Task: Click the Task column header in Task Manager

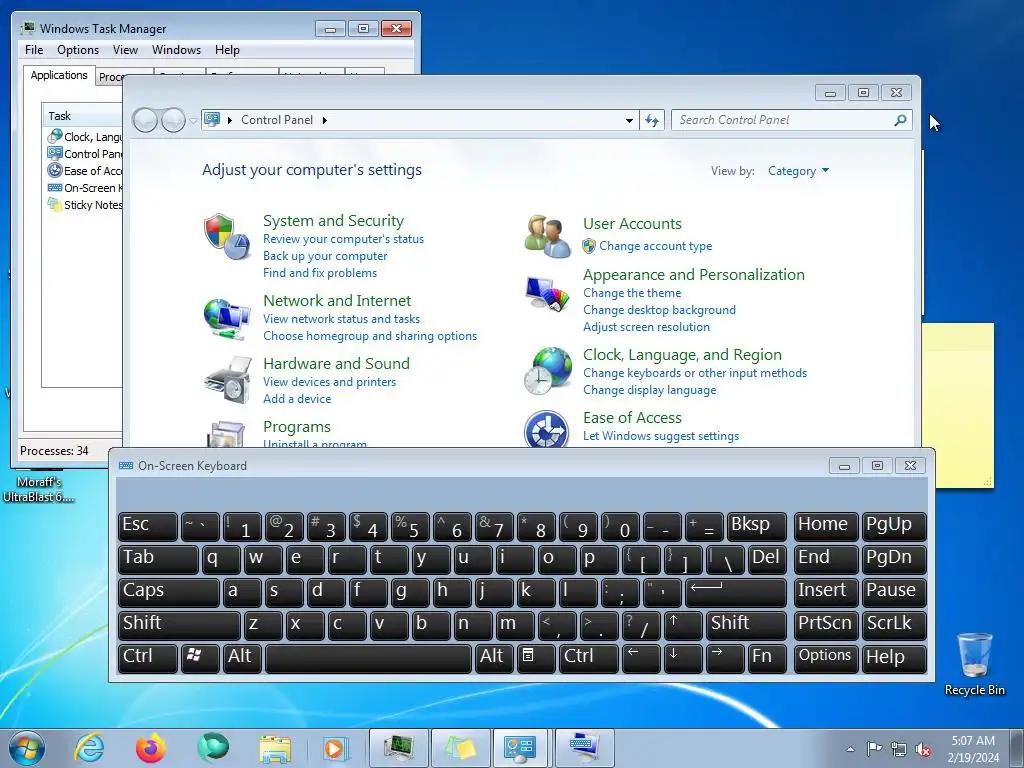Action: [82, 116]
